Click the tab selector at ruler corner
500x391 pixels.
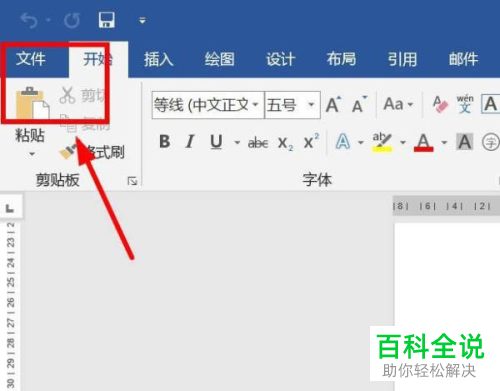click(x=10, y=209)
